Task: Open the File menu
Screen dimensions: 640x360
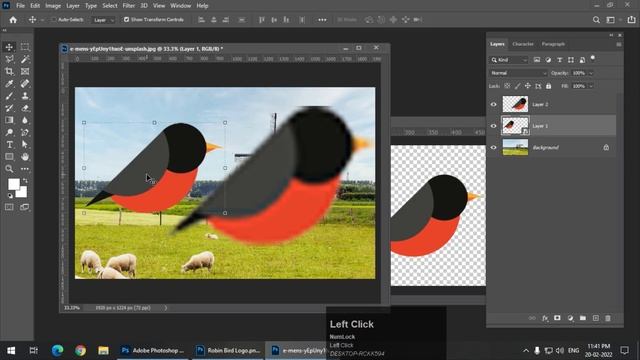Action: [20, 6]
